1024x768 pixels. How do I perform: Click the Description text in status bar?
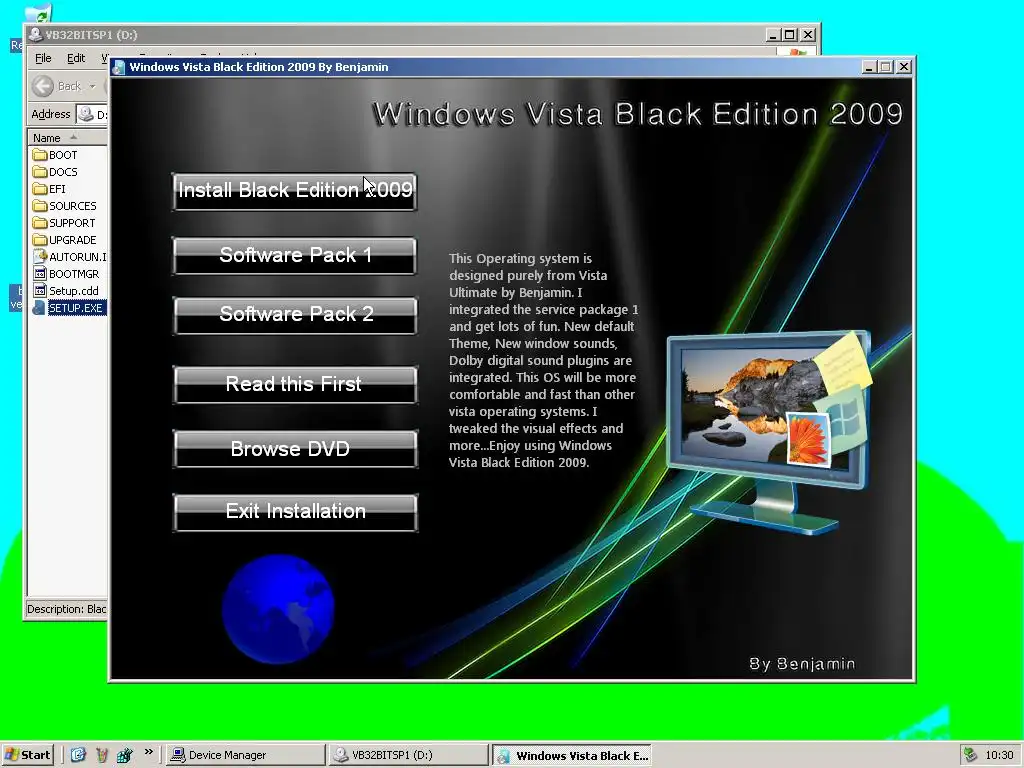click(x=66, y=609)
